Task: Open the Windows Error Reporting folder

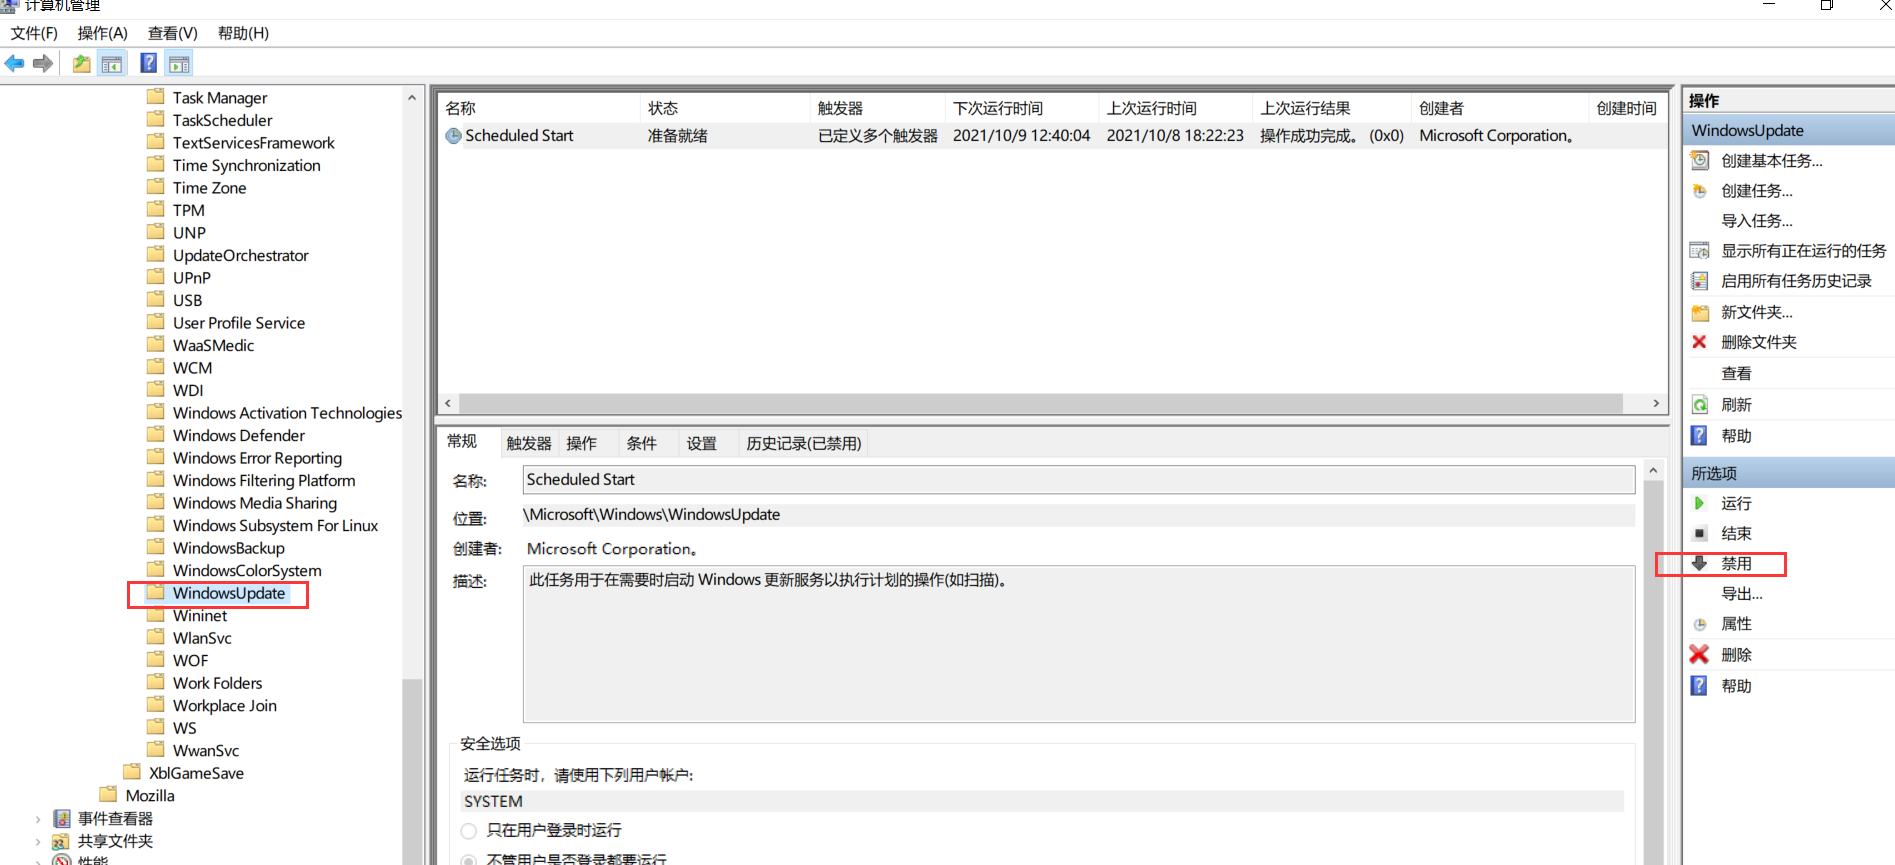Action: pos(257,459)
